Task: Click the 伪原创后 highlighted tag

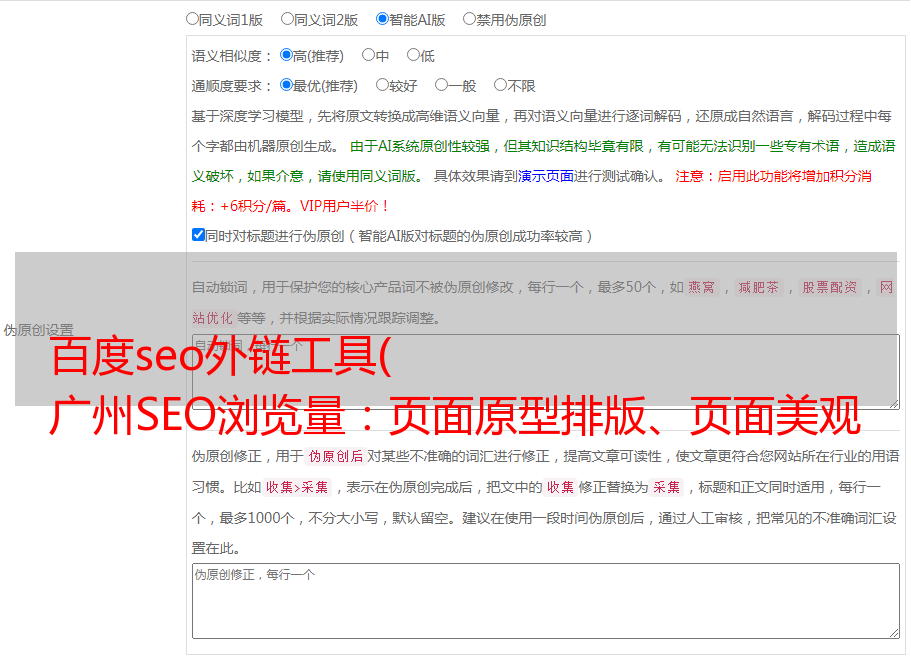Action: (x=336, y=456)
